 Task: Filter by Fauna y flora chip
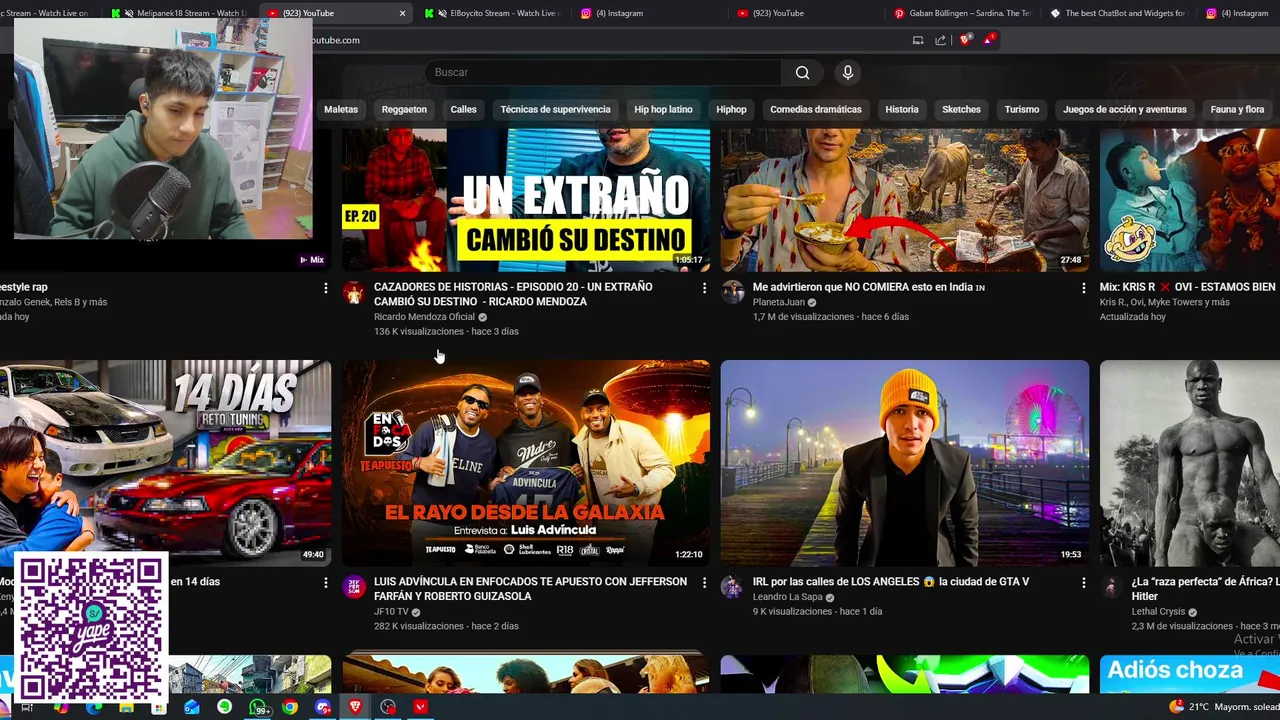[1237, 109]
